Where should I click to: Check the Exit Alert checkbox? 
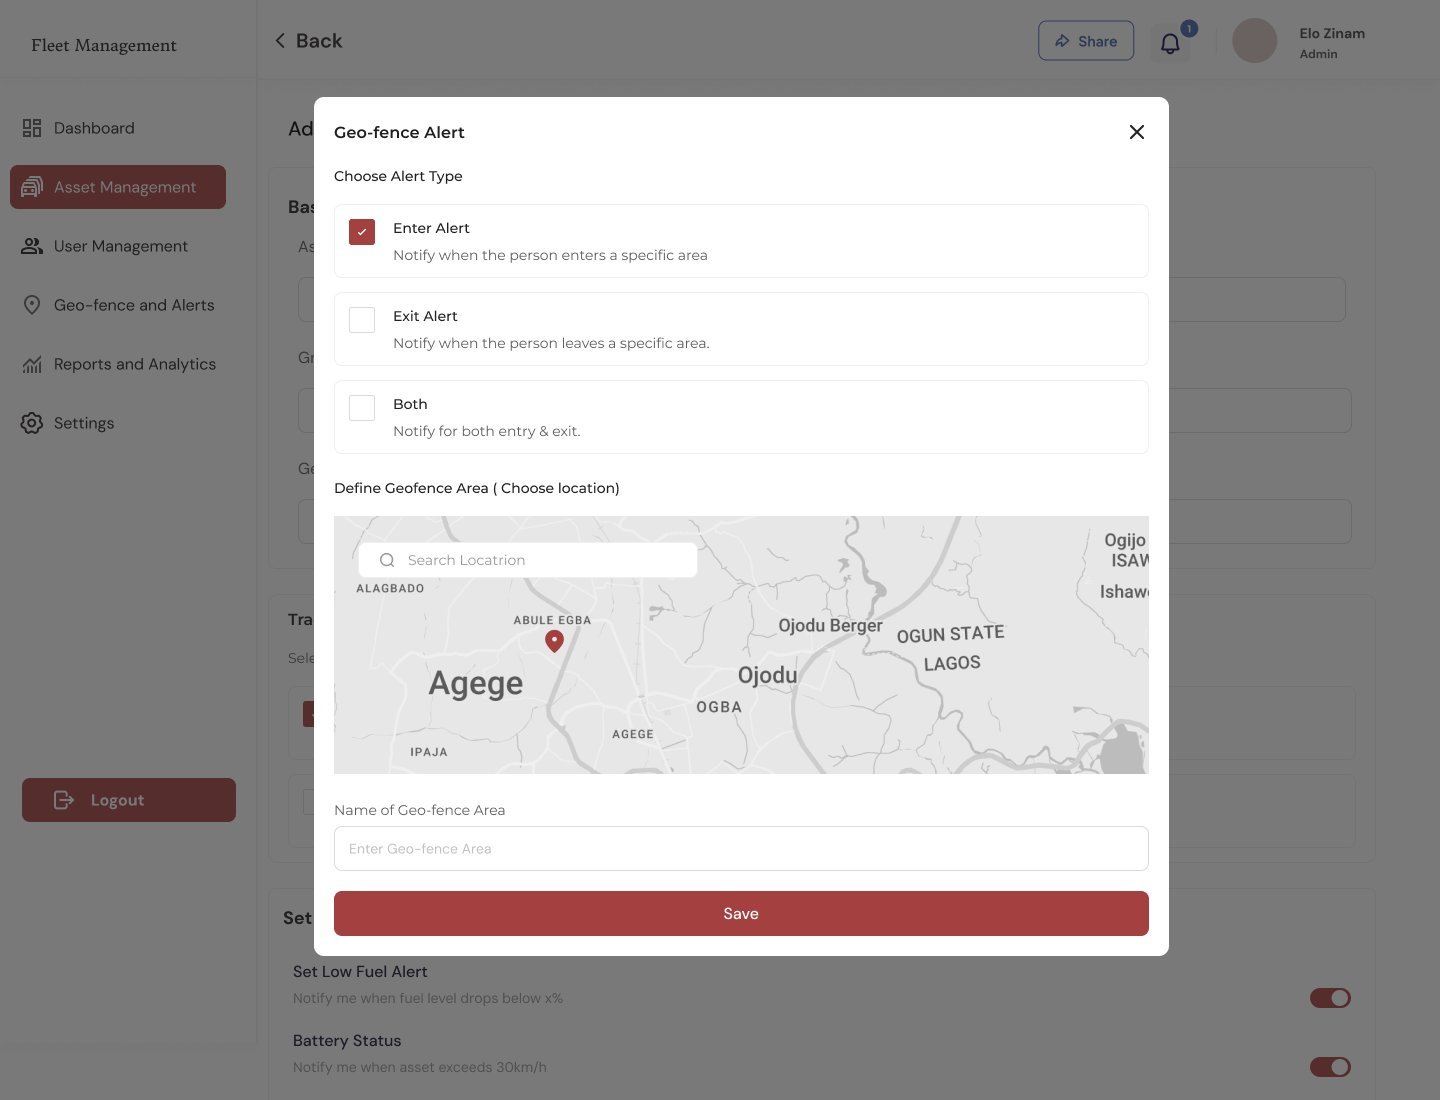362,320
